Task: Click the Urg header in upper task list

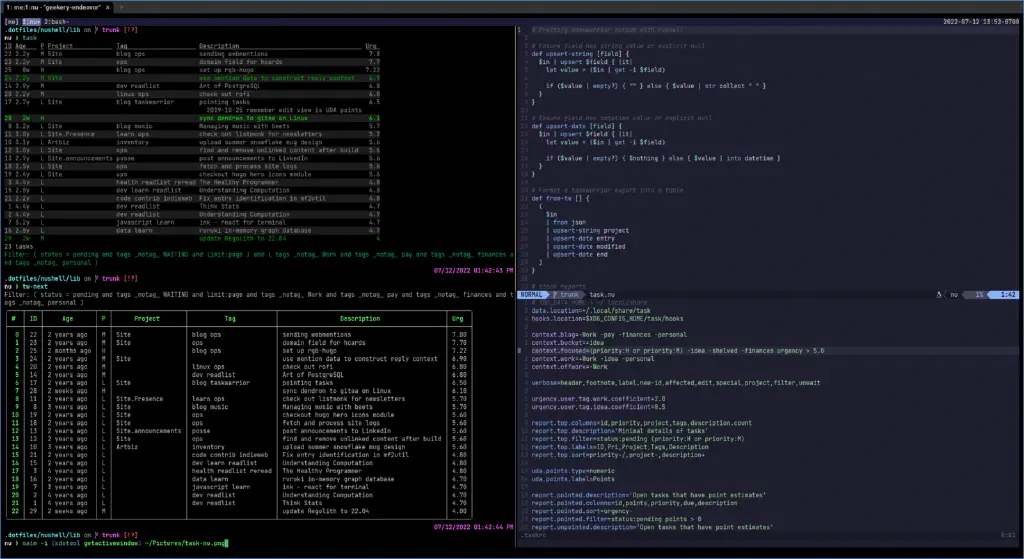Action: coord(371,46)
